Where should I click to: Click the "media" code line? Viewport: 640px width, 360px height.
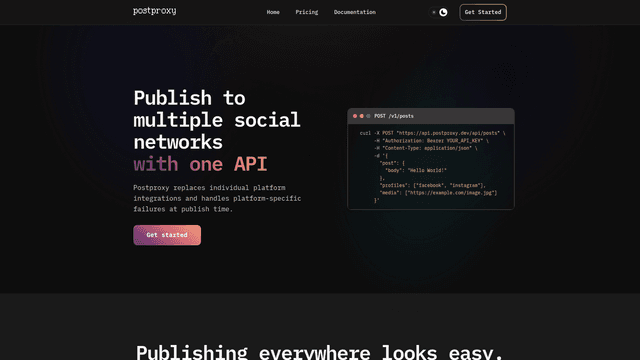coord(438,193)
